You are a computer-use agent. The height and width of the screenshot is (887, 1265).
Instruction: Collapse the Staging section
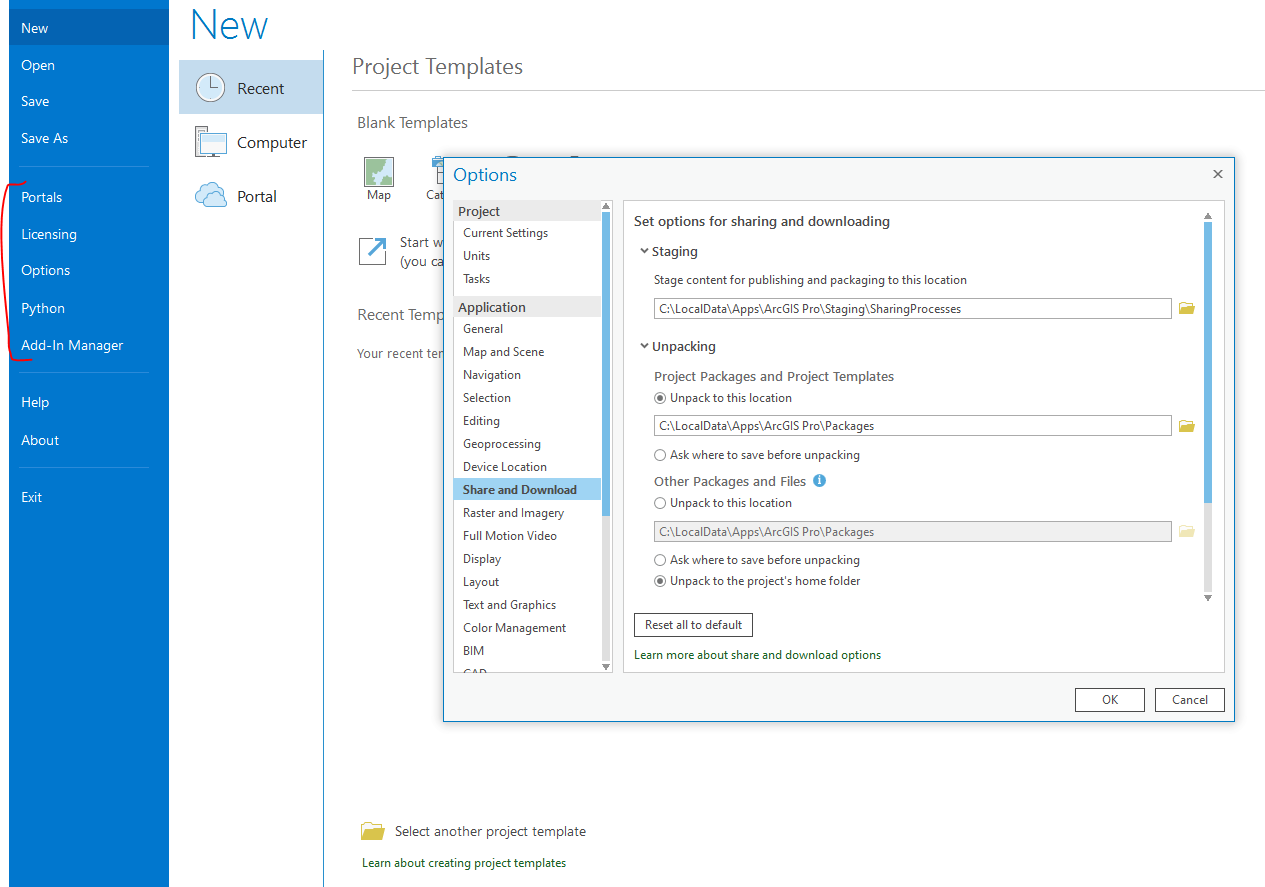(x=644, y=251)
